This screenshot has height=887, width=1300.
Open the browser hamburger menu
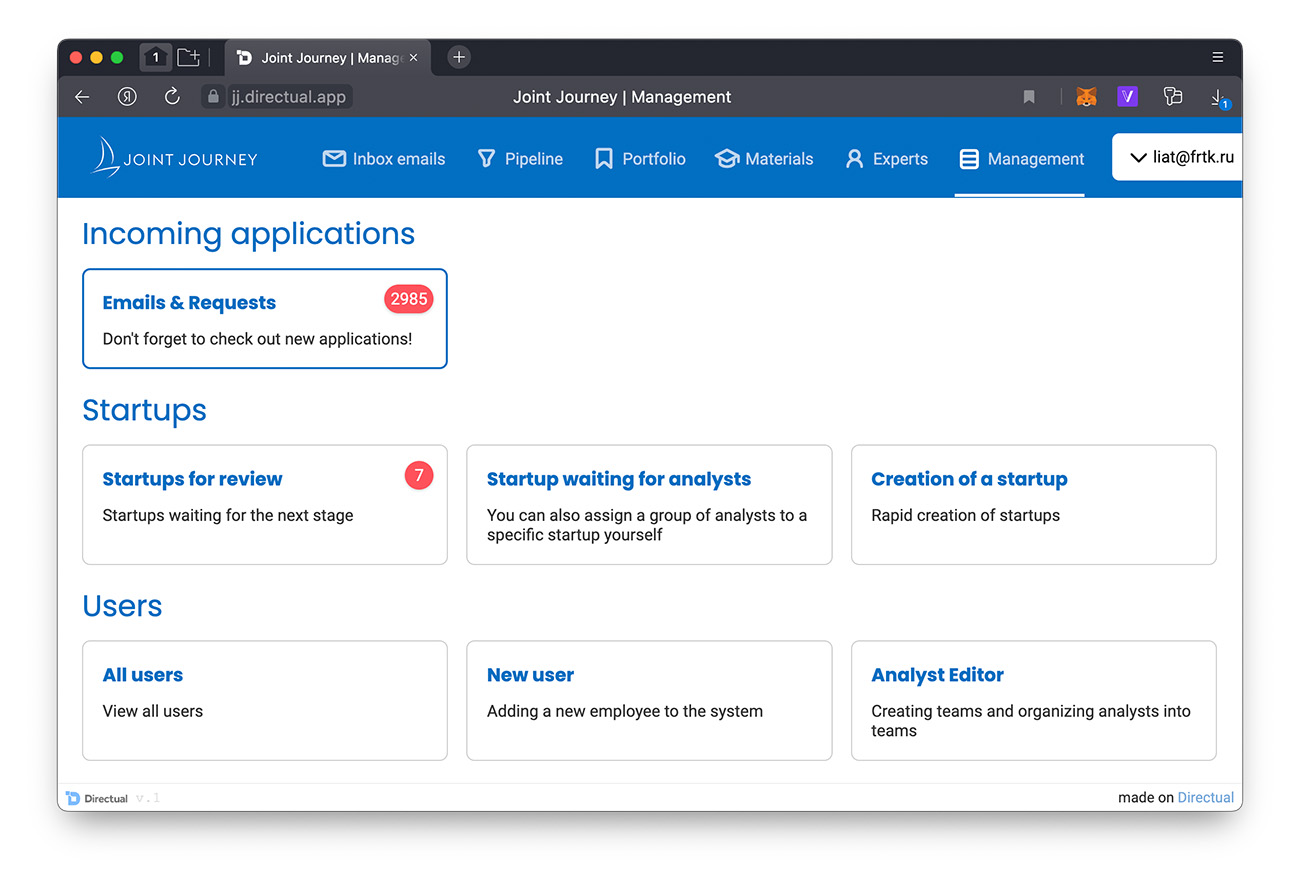click(1218, 57)
